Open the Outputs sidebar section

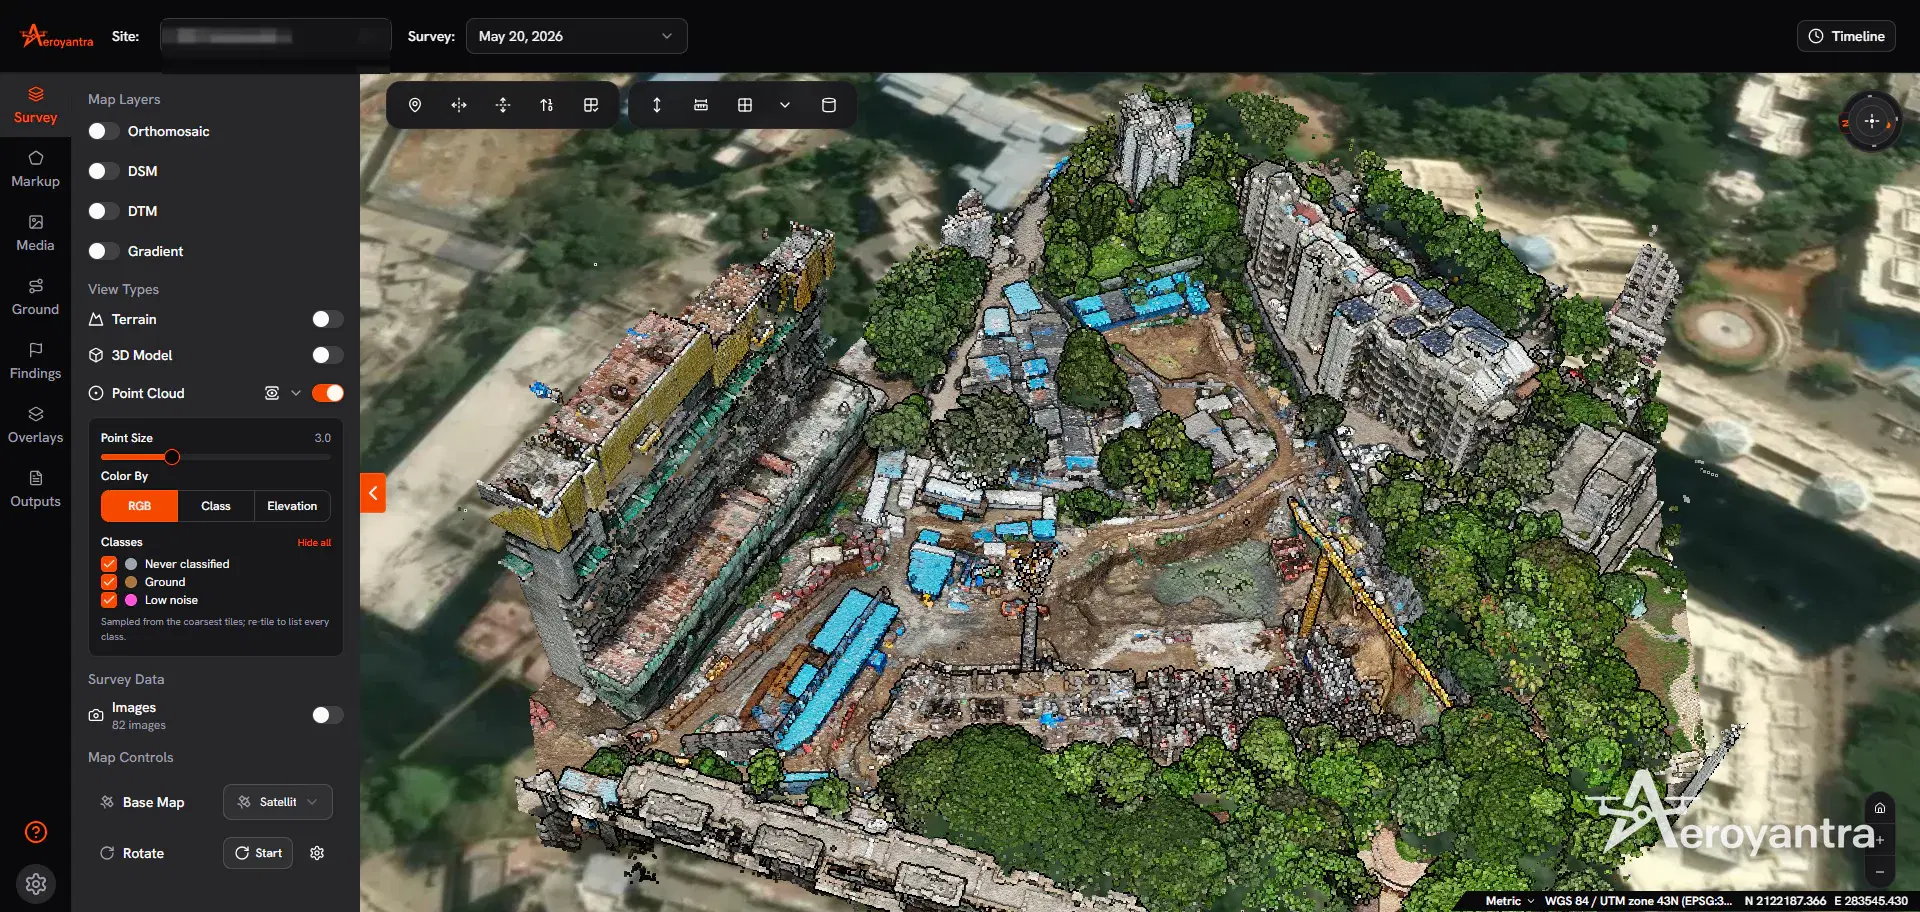(x=35, y=489)
